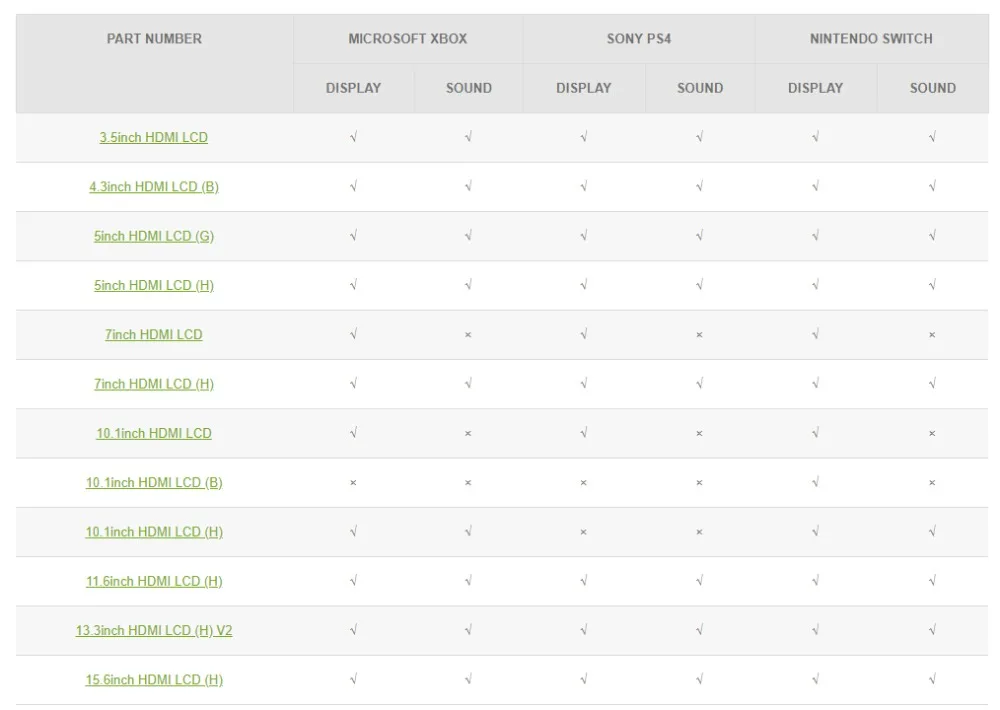
Task: Click the DISPLAY subheader under Microsoft Xbox
Action: (x=353, y=88)
